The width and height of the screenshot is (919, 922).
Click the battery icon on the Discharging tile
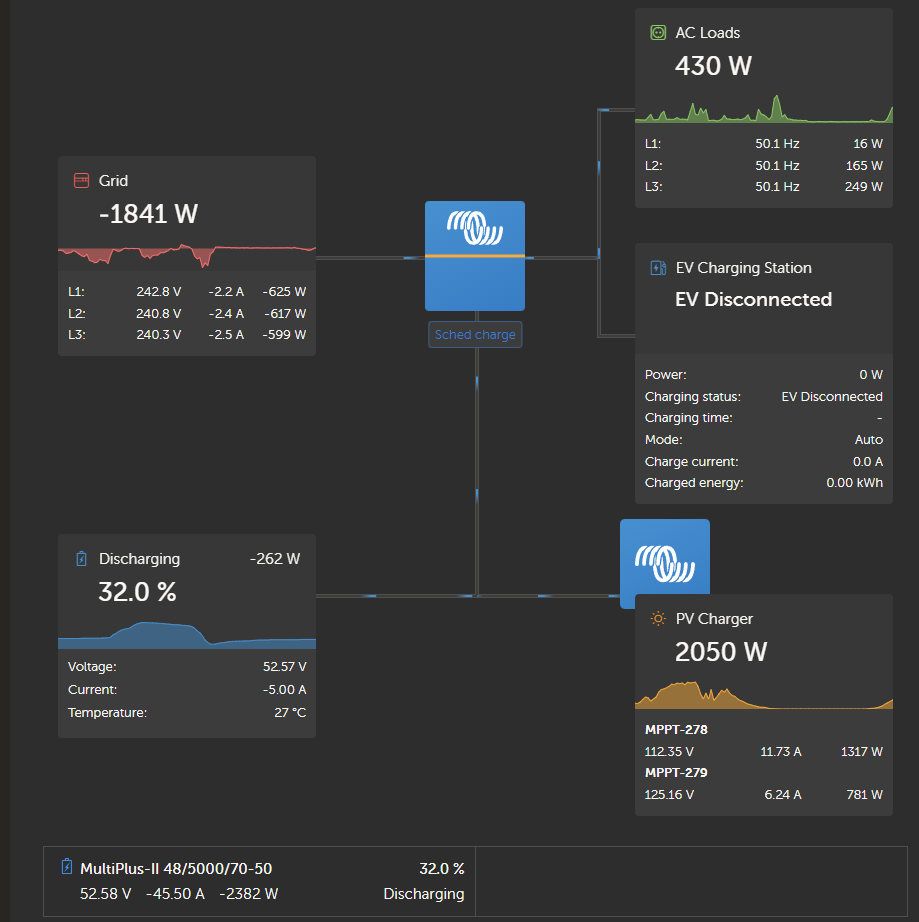coord(80,558)
